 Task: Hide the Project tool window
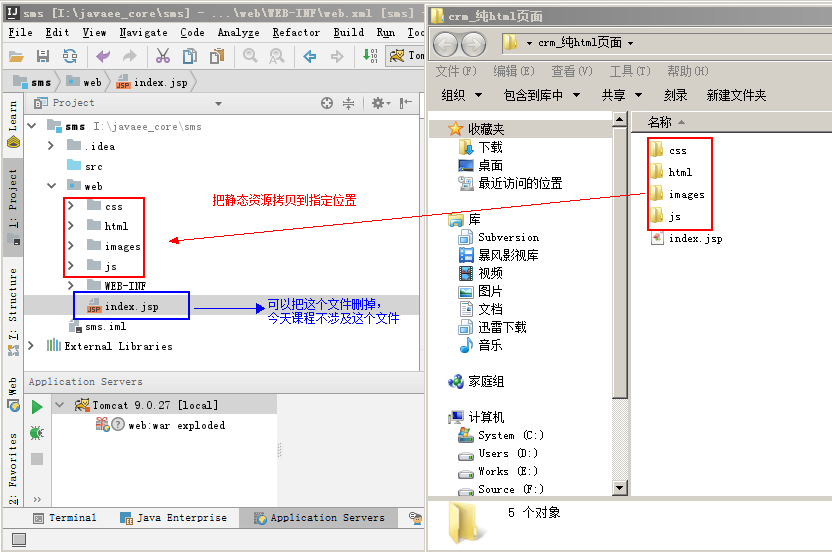(406, 103)
